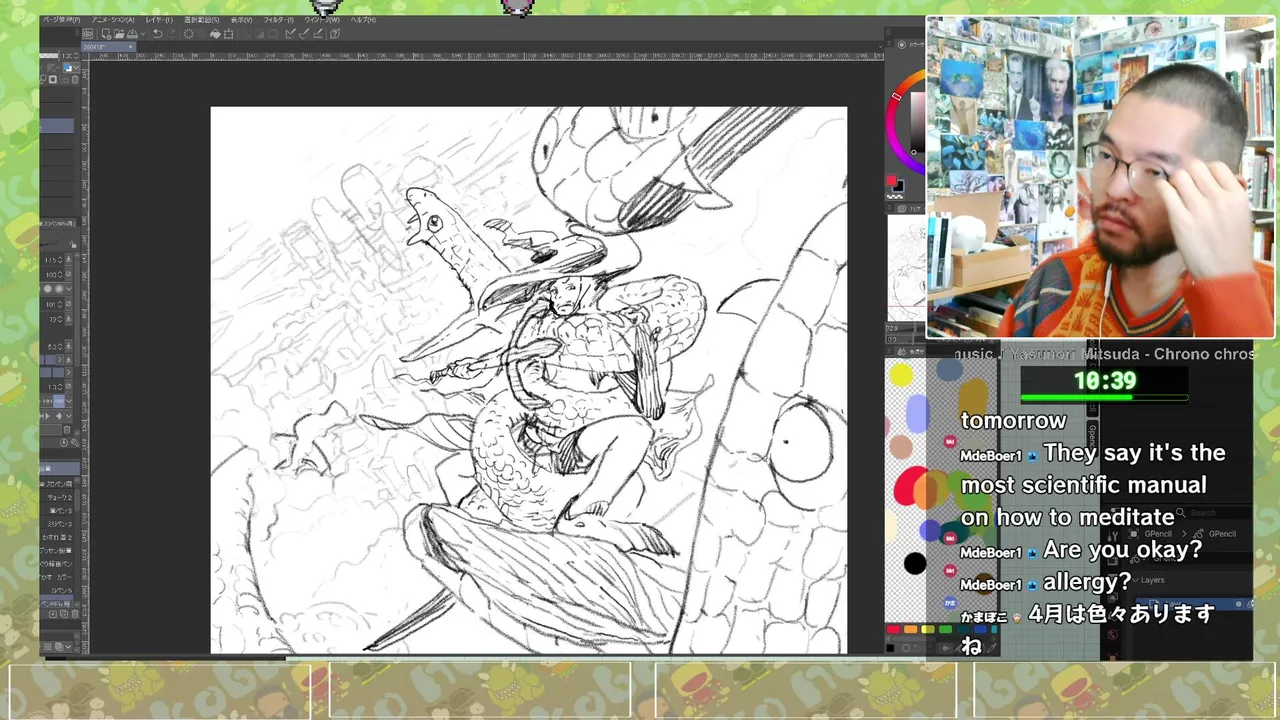Click the large red paint blob in palette
The image size is (1280, 720).
tap(912, 487)
